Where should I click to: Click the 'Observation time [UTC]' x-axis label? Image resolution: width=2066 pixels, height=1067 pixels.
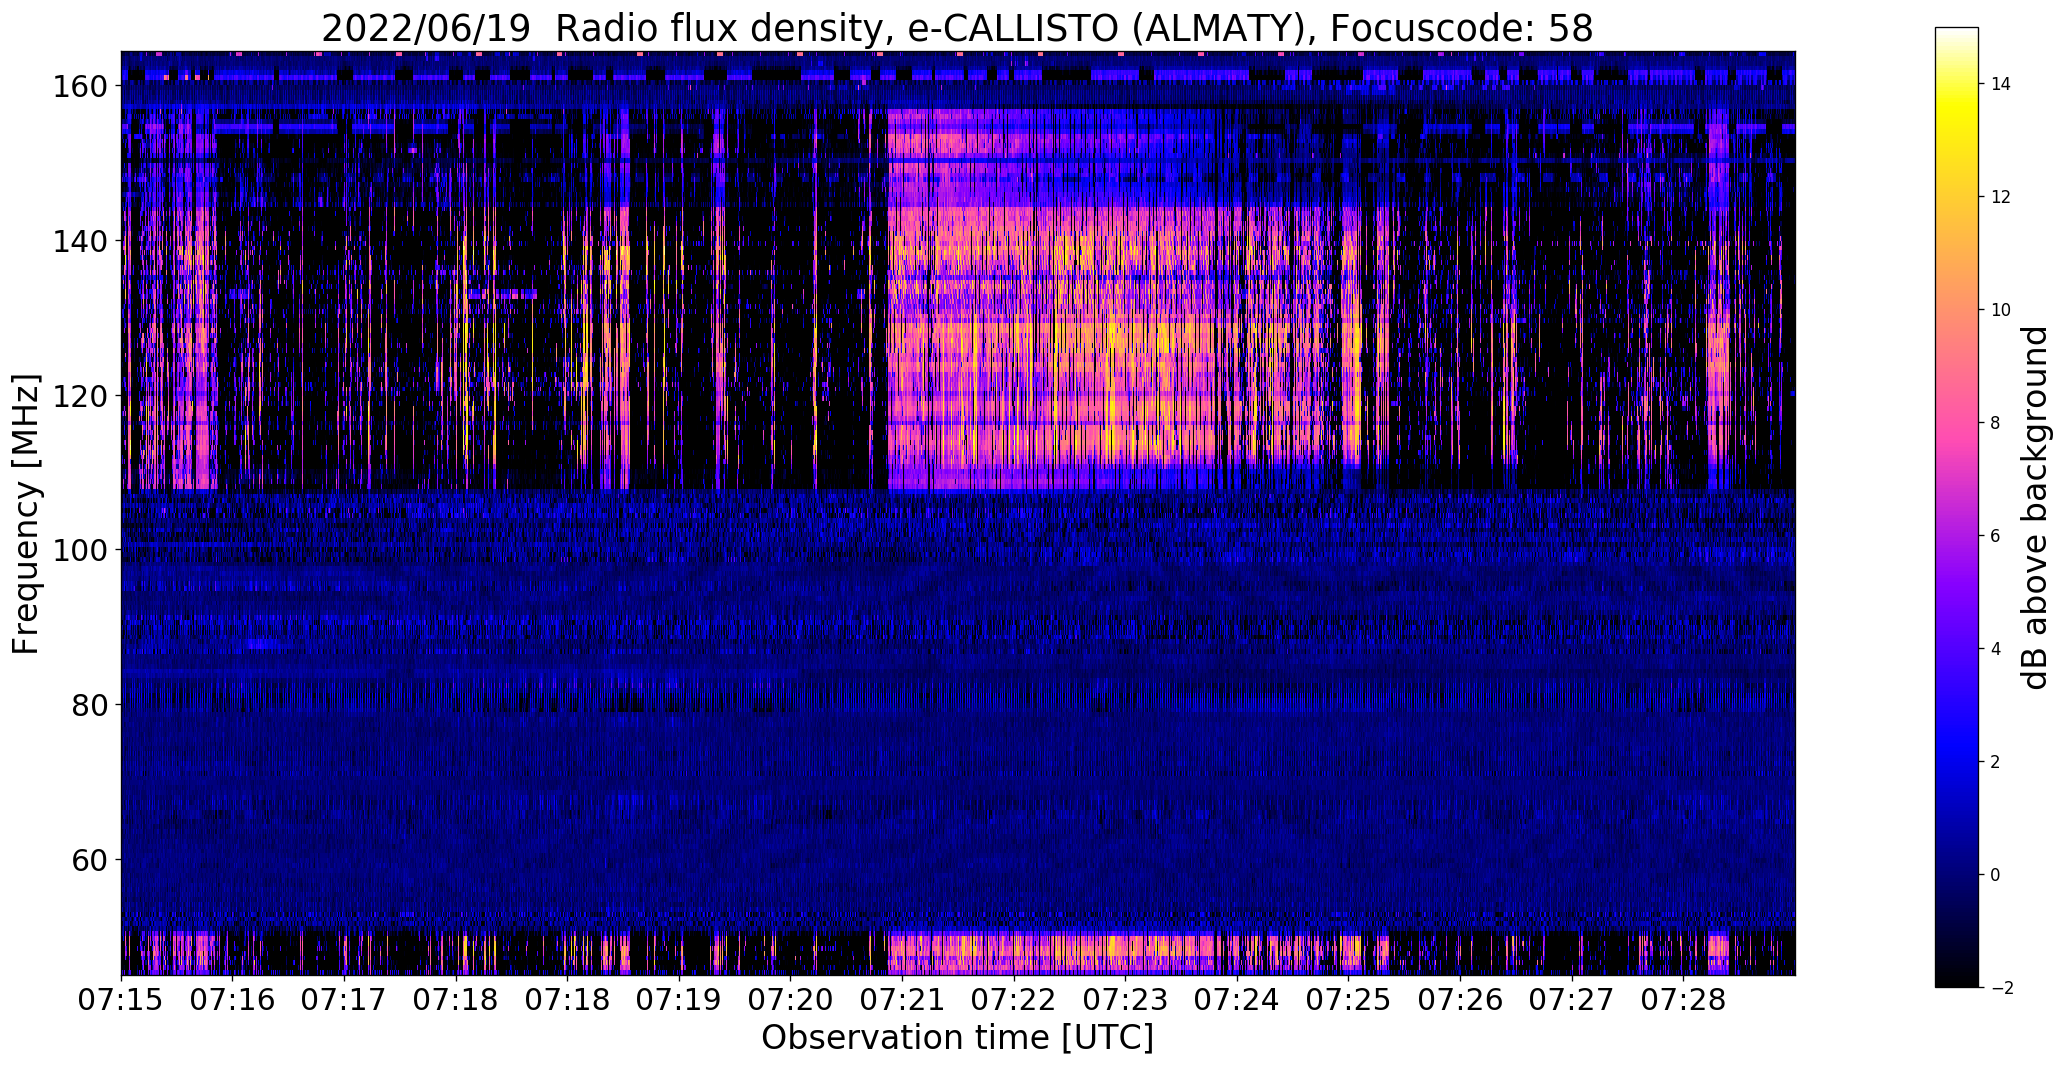[x=957, y=1038]
